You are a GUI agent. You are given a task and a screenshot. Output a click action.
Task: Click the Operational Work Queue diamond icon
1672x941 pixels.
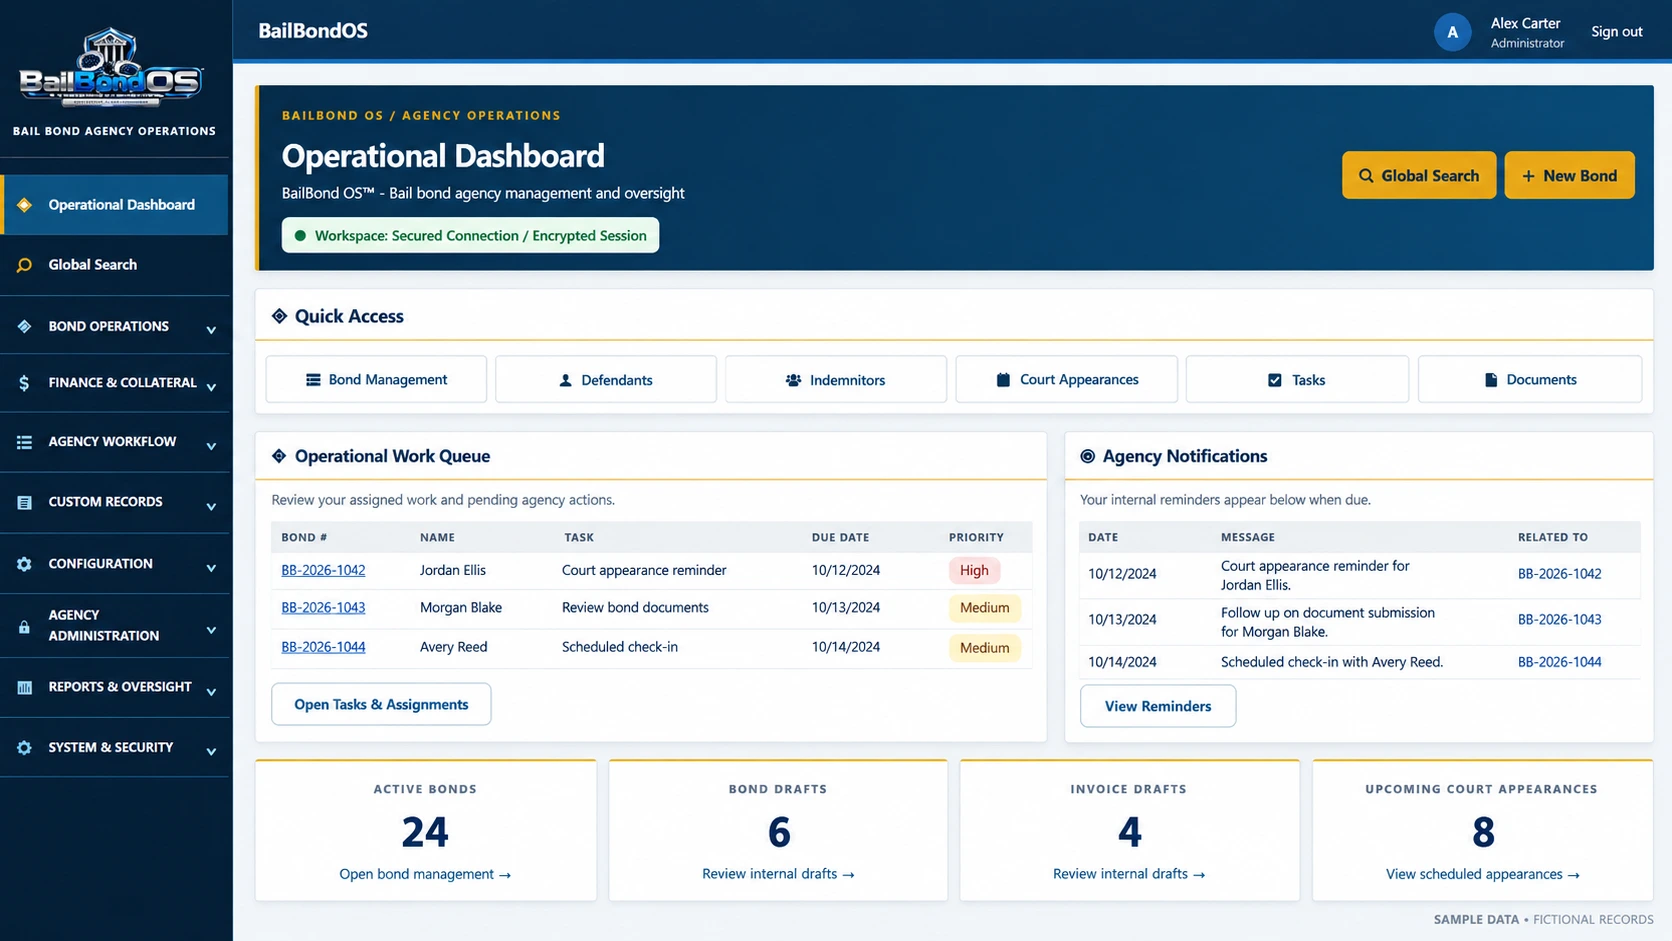click(x=279, y=456)
